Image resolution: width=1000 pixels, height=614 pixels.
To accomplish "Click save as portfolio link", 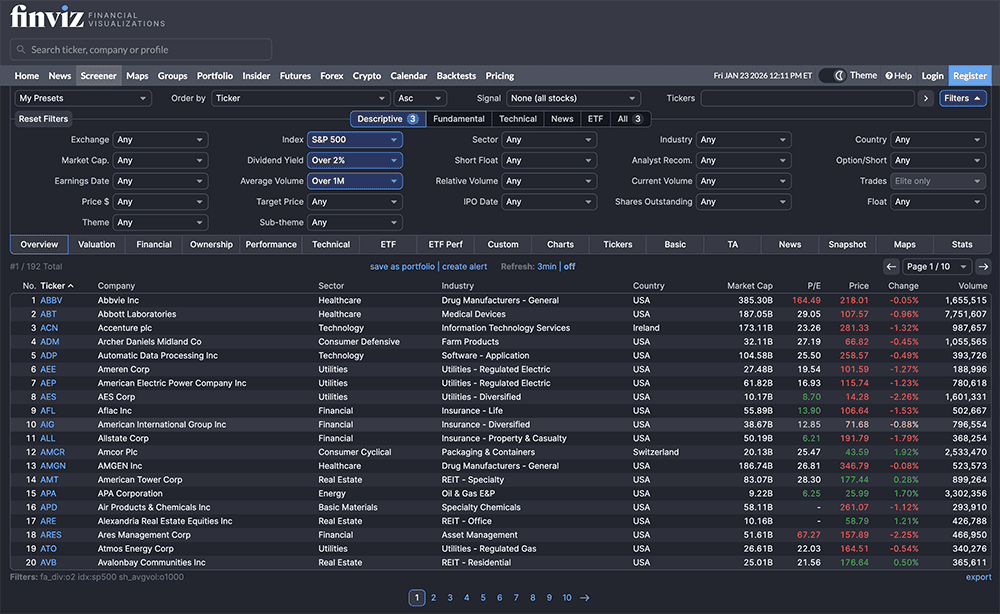I will [402, 267].
